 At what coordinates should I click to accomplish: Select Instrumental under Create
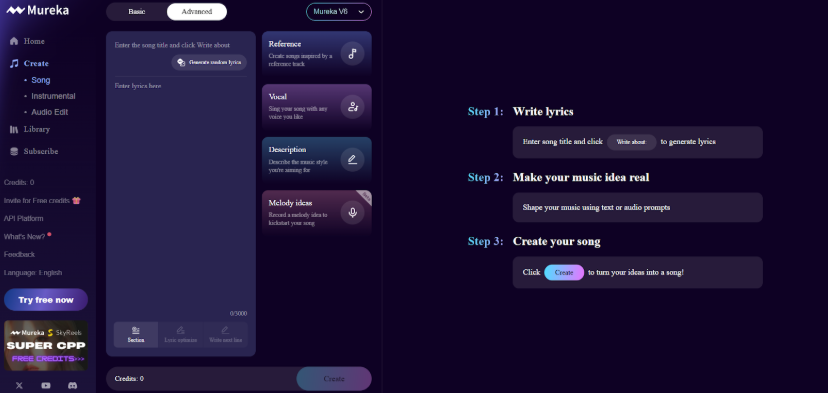coord(53,96)
